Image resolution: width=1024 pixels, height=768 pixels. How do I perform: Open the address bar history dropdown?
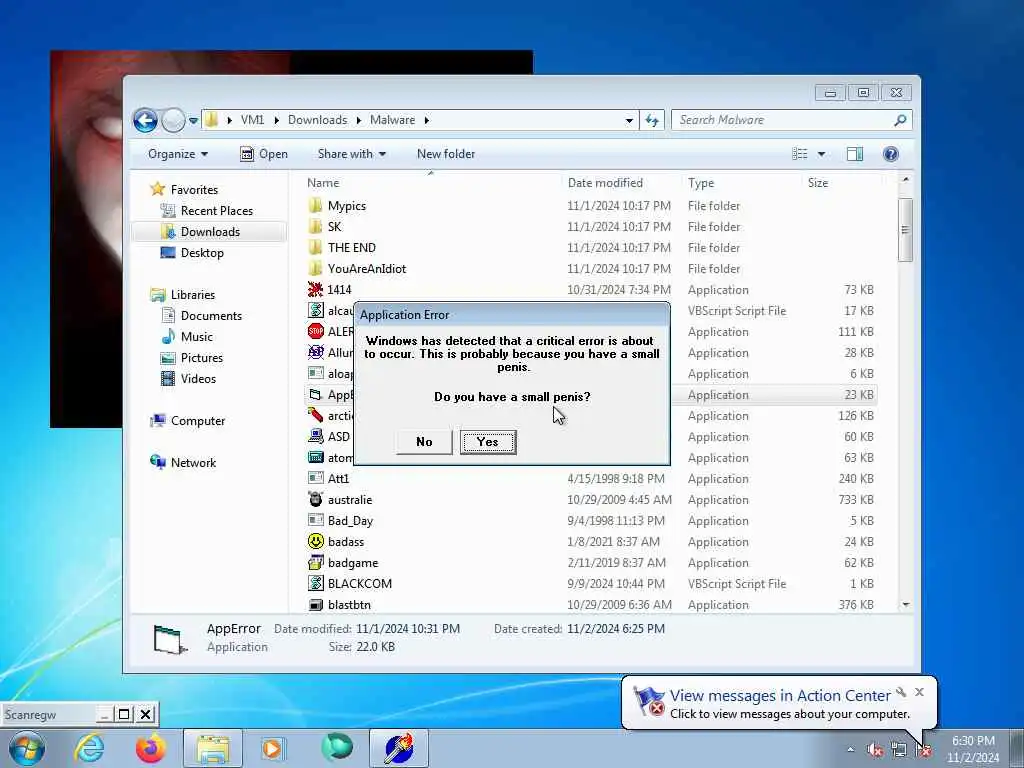point(629,121)
